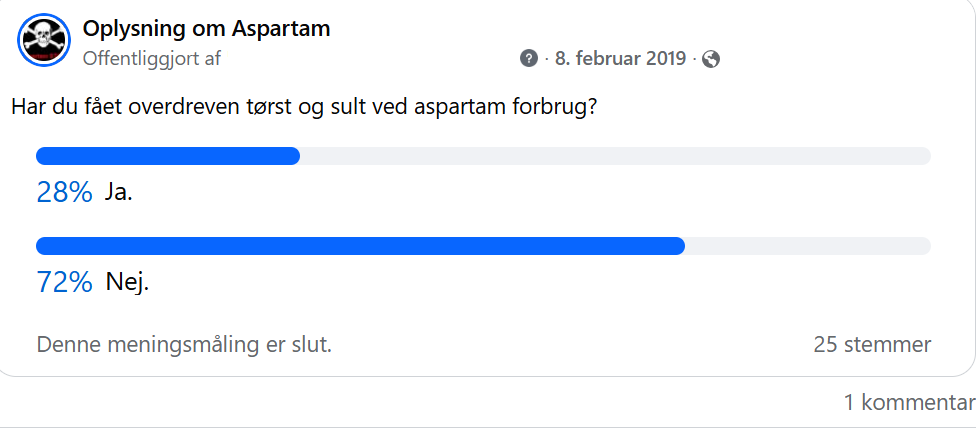This screenshot has width=979, height=430.
Task: Open the Oplysning om Aspartam page name
Action: pyautogui.click(x=206, y=29)
